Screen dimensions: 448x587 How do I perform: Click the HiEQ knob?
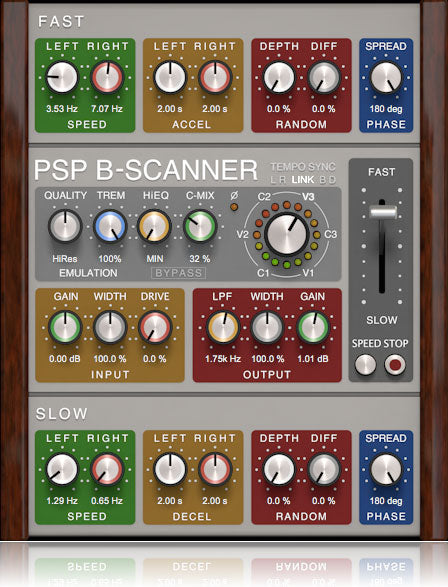[154, 226]
